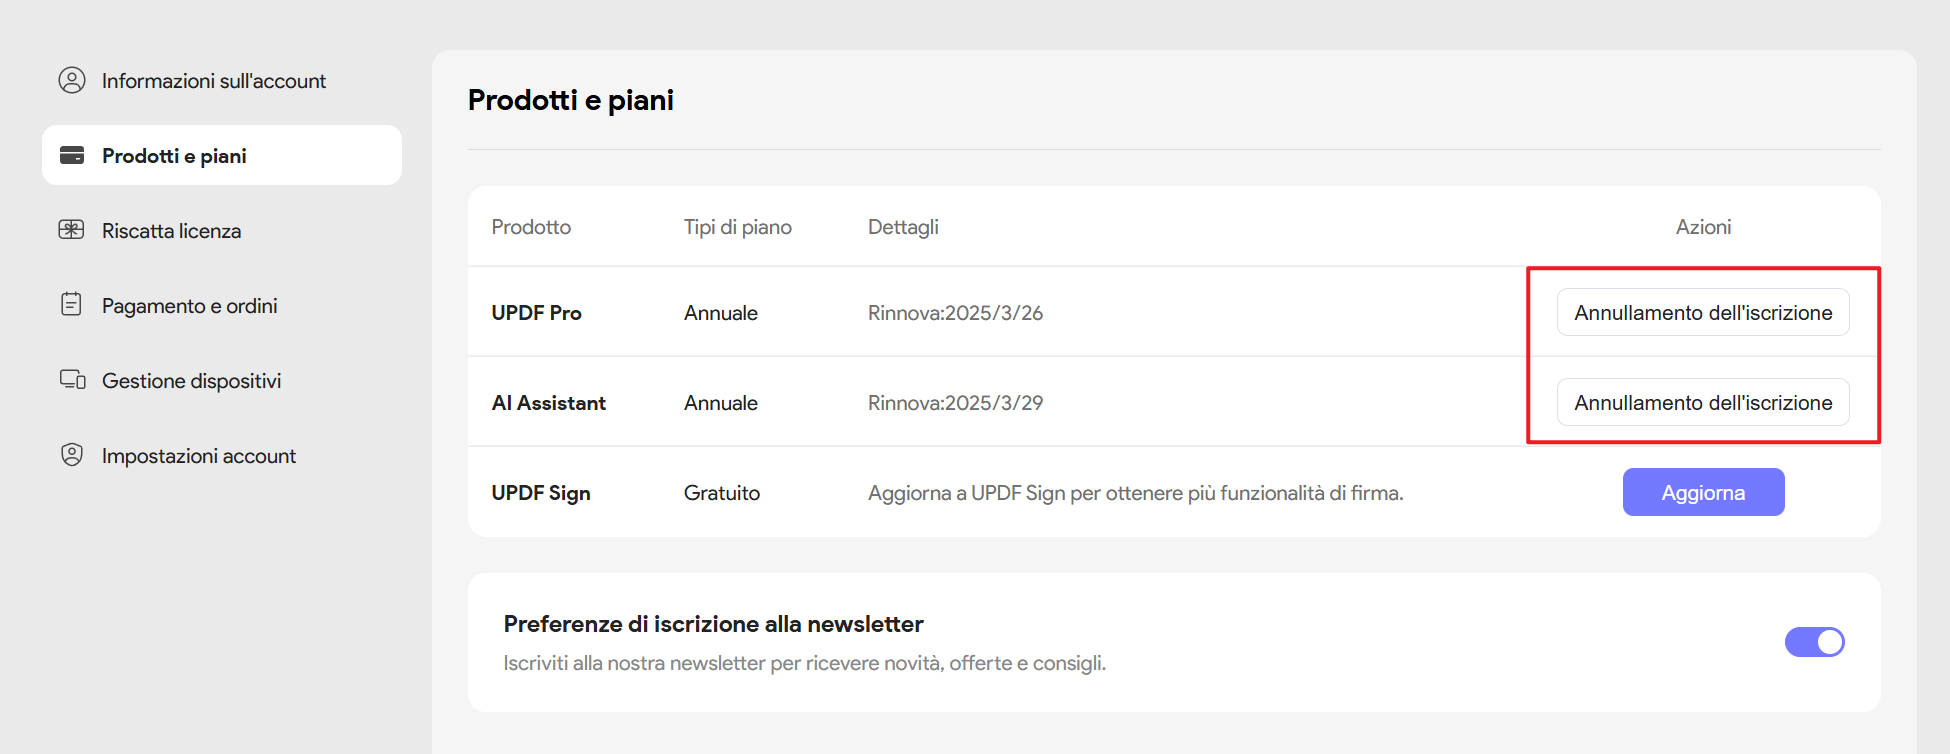The width and height of the screenshot is (1950, 754).
Task: Click the account information user icon
Action: [x=72, y=80]
